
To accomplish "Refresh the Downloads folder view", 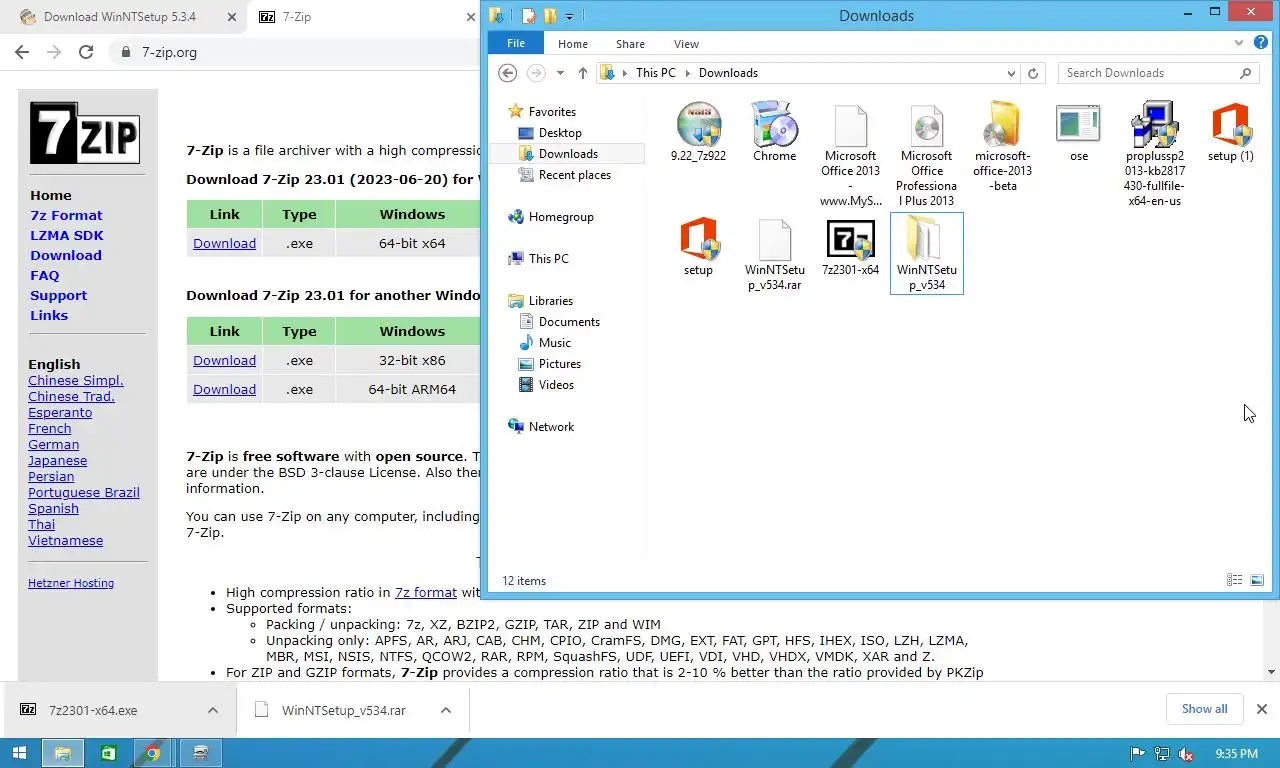I will pos(1033,73).
